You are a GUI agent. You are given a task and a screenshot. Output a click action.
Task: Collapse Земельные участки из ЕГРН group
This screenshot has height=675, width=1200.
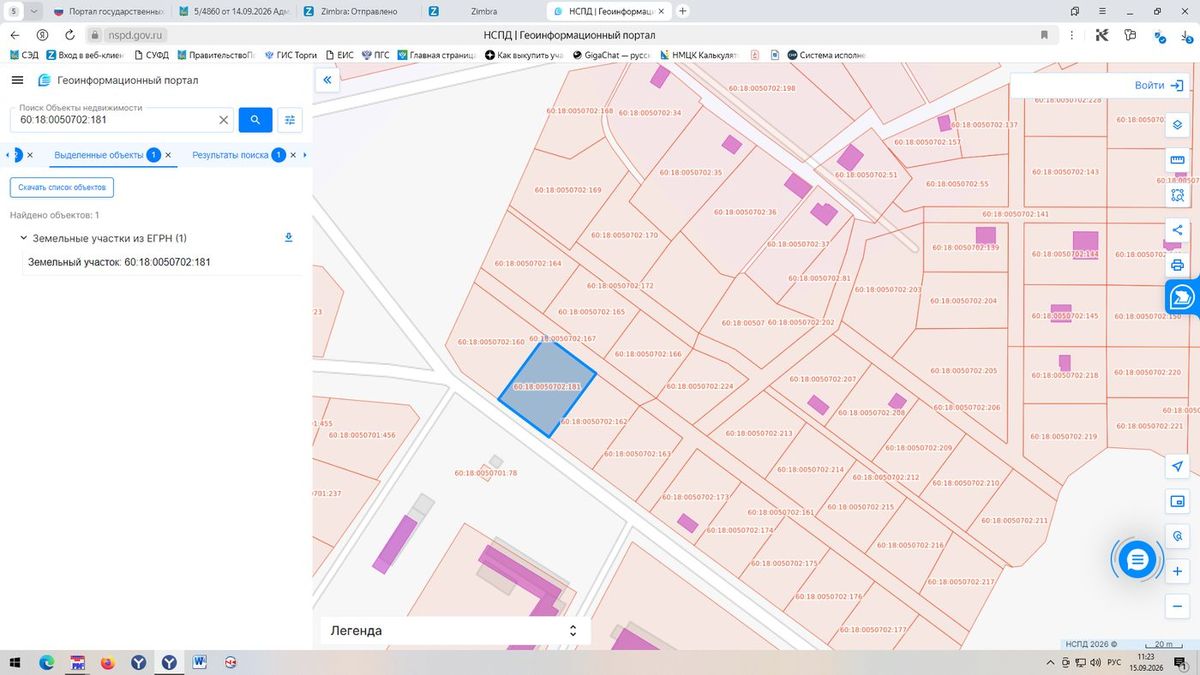coord(23,238)
